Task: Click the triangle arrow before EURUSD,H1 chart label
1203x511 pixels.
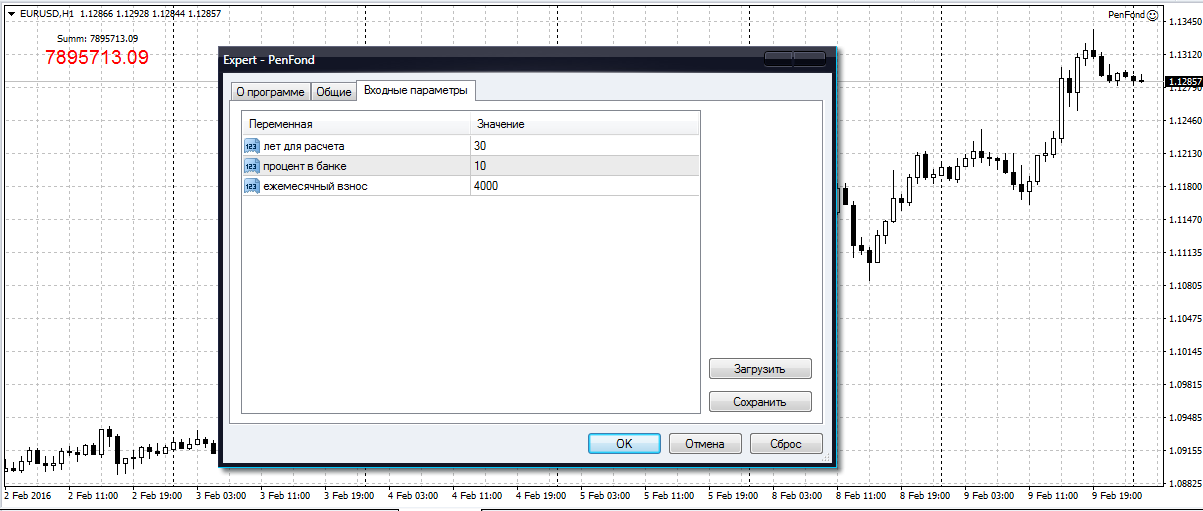Action: click(x=10, y=14)
